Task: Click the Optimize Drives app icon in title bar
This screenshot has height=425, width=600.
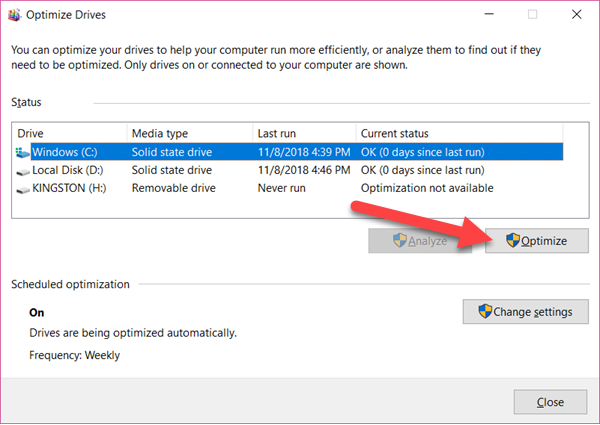Action: click(x=14, y=15)
